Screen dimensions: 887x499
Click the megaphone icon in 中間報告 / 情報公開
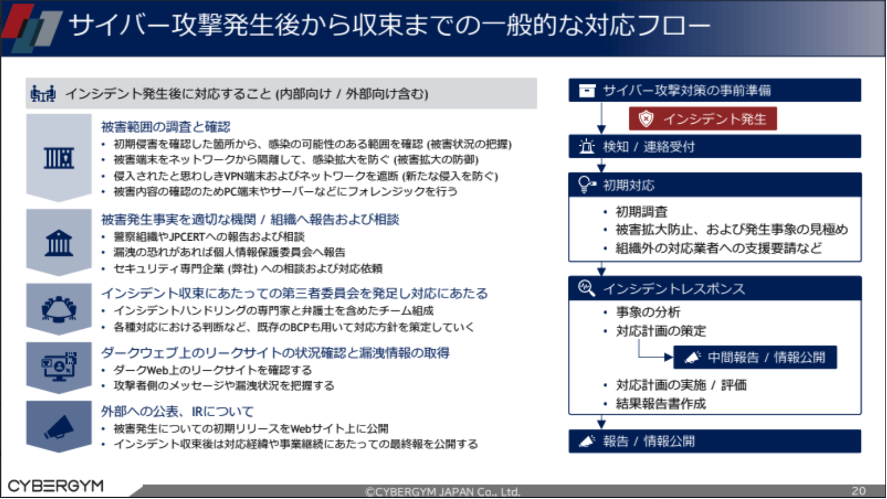pyautogui.click(x=692, y=358)
